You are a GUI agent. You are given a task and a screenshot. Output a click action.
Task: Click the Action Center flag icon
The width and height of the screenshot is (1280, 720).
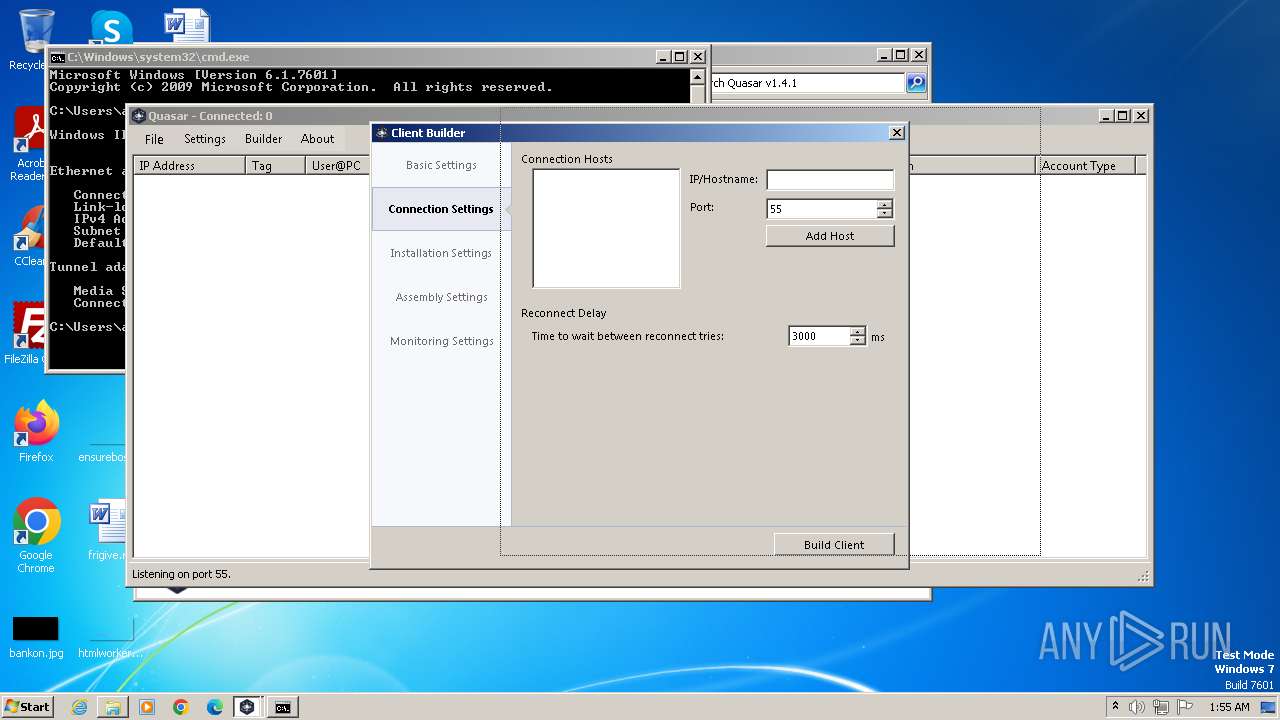(1185, 707)
